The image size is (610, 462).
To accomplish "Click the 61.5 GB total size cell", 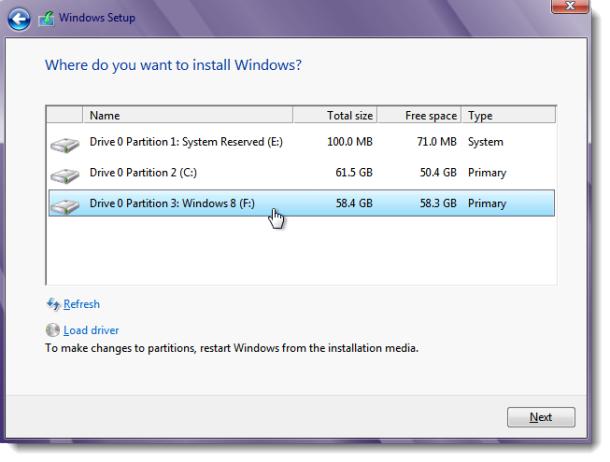I will click(354, 173).
